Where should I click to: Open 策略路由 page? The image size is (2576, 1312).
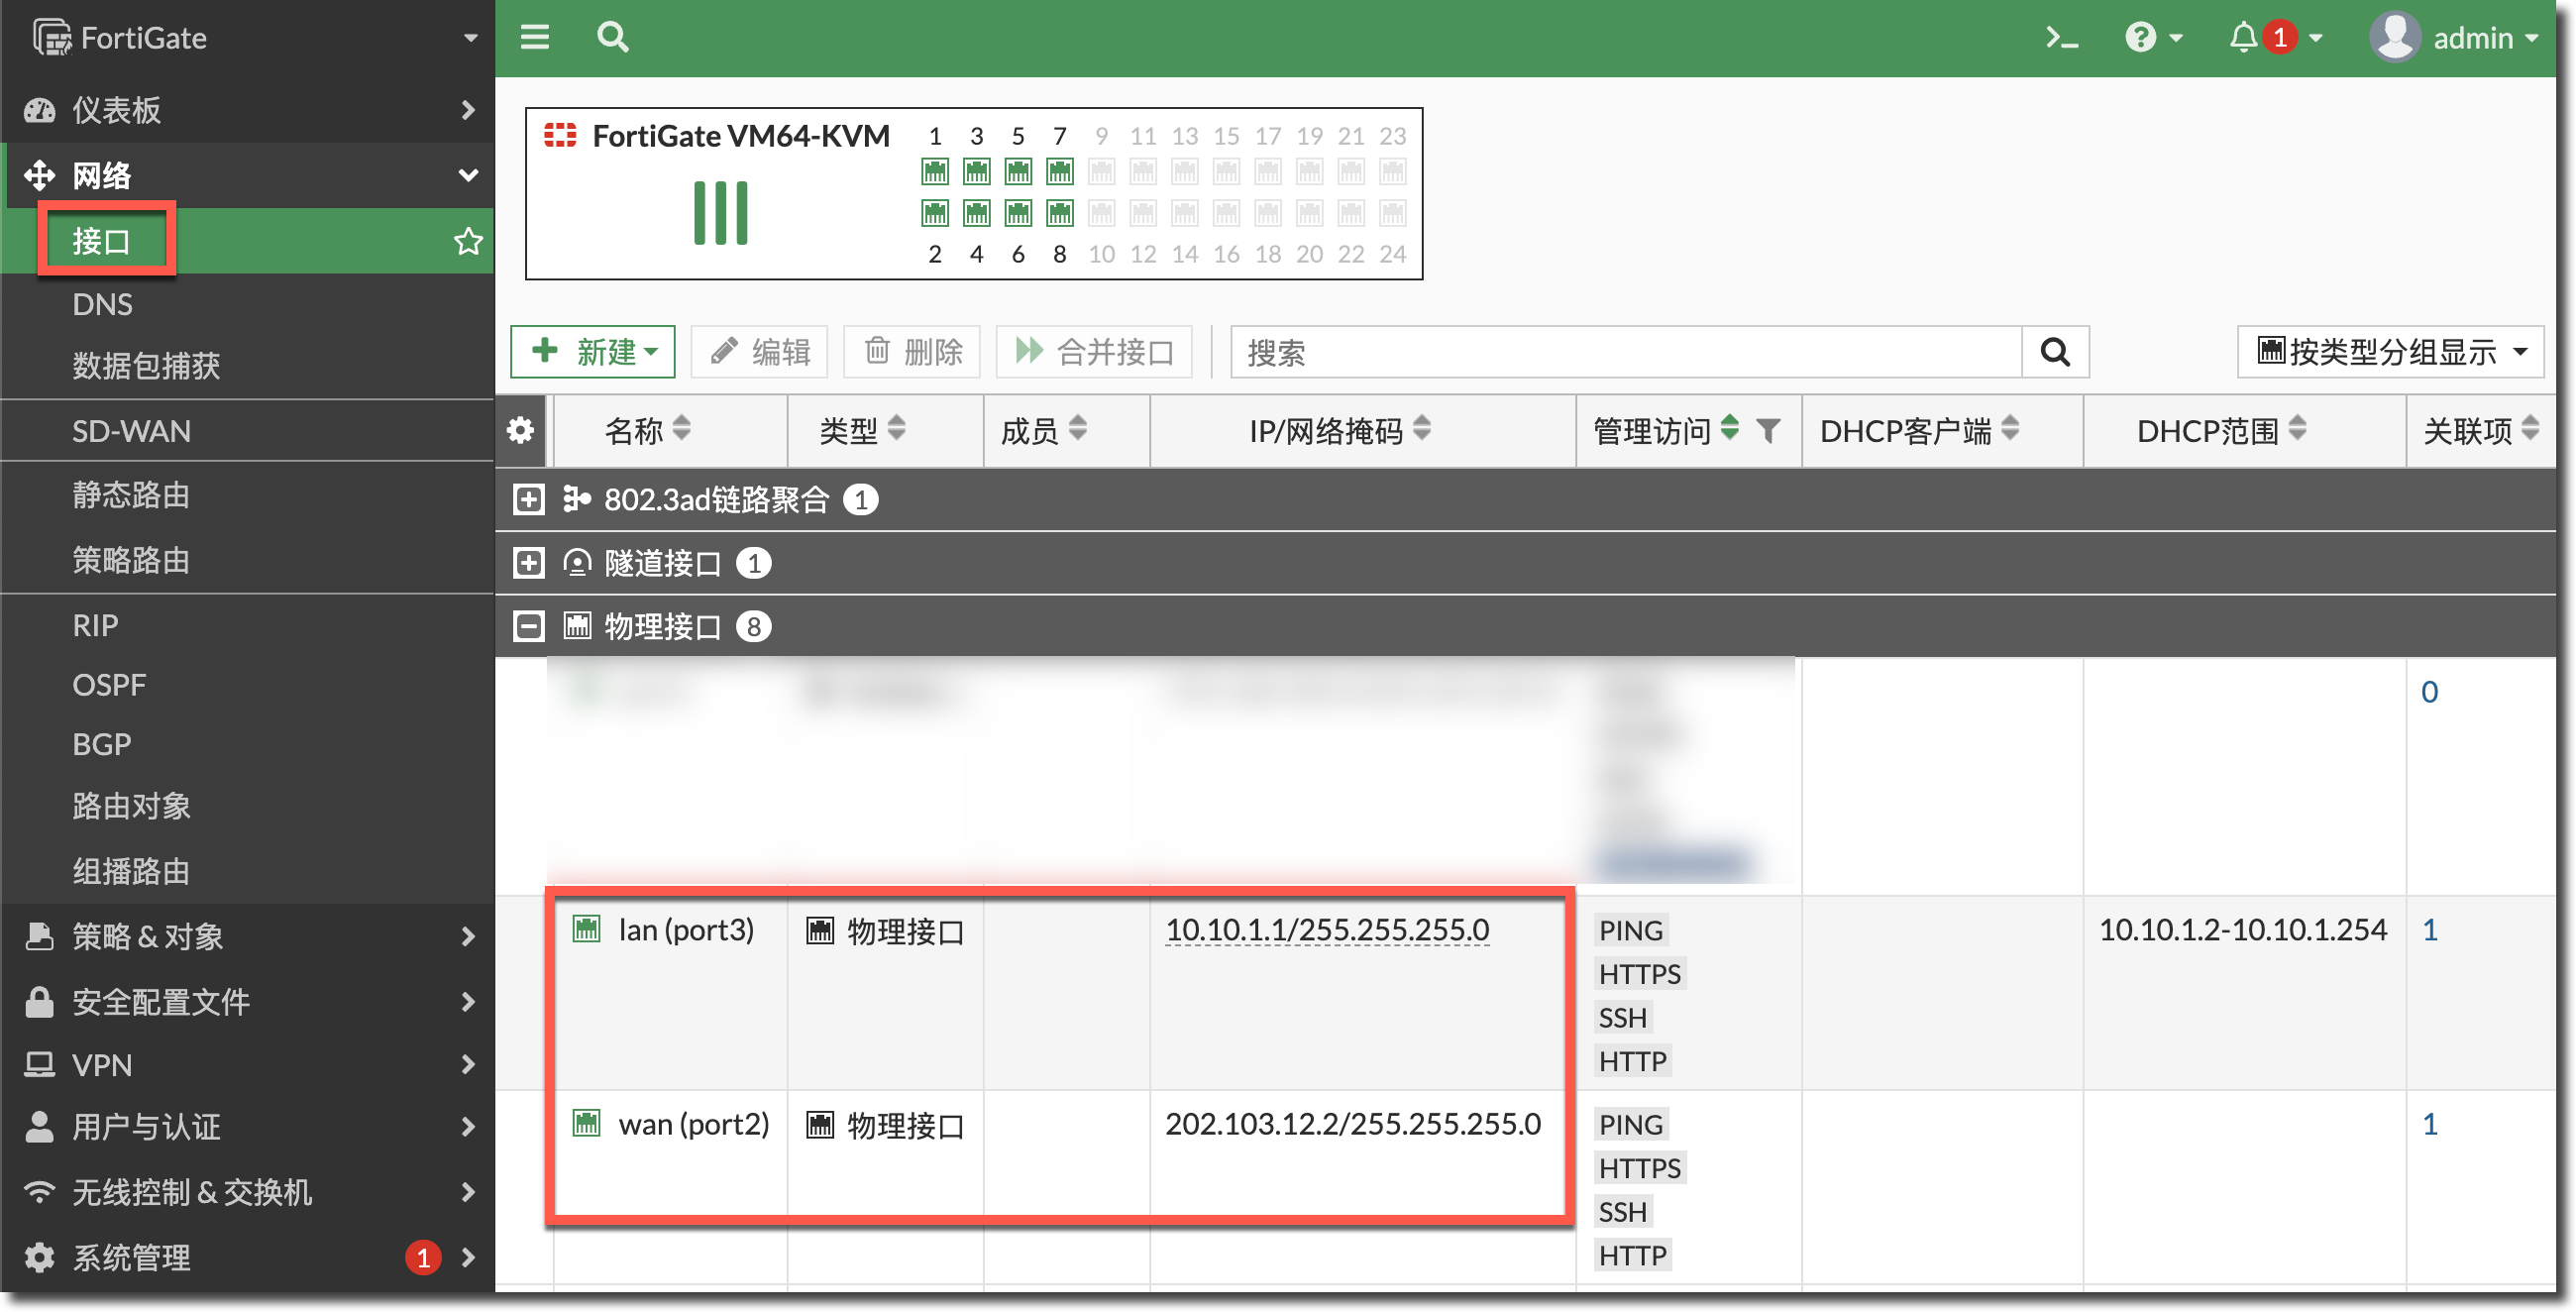pyautogui.click(x=131, y=560)
